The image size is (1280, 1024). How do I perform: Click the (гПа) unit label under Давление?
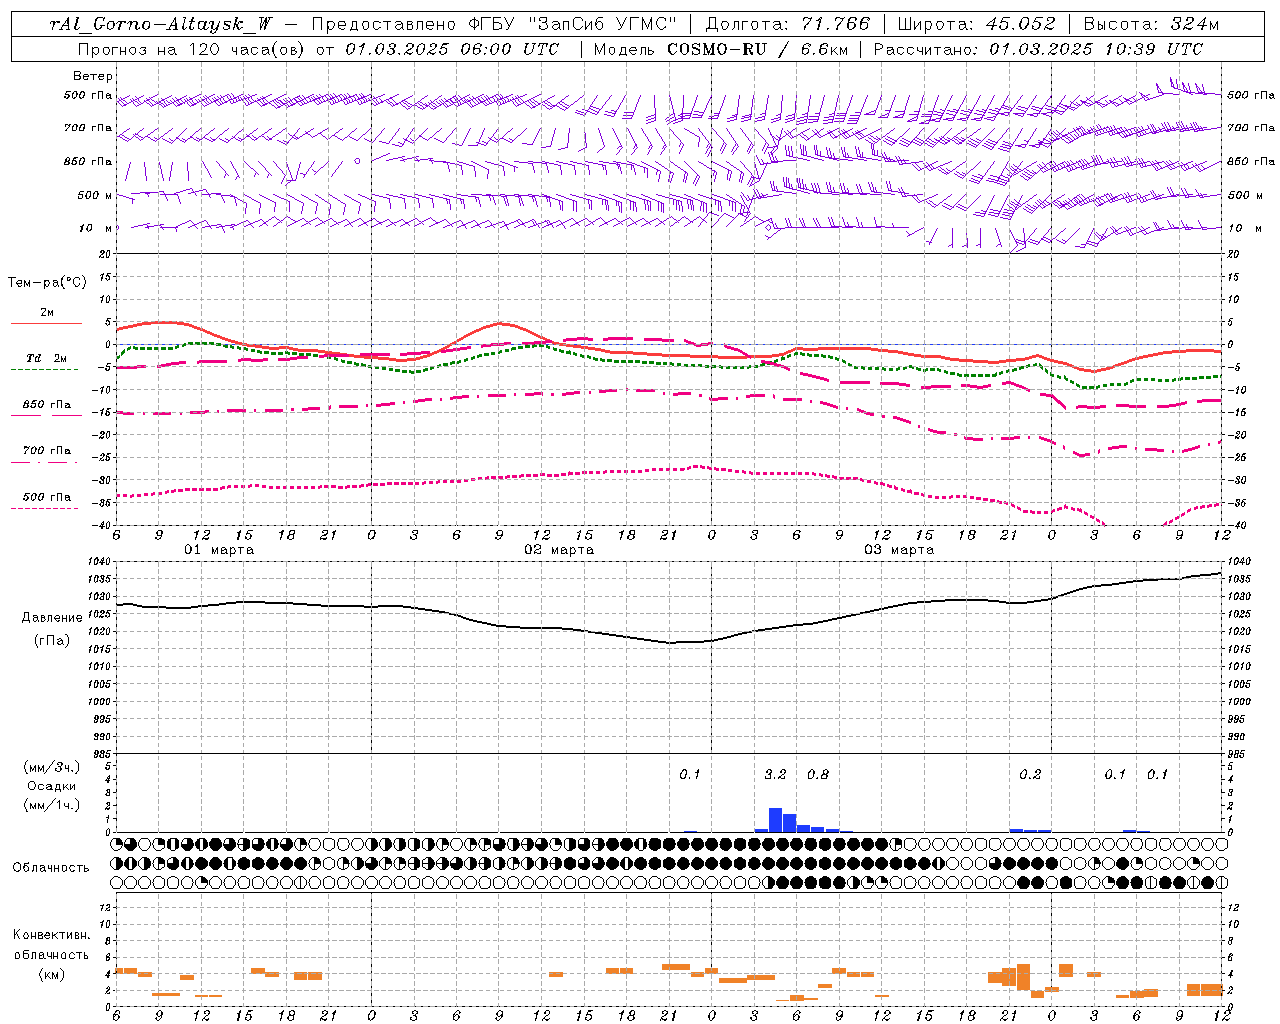pyautogui.click(x=52, y=641)
